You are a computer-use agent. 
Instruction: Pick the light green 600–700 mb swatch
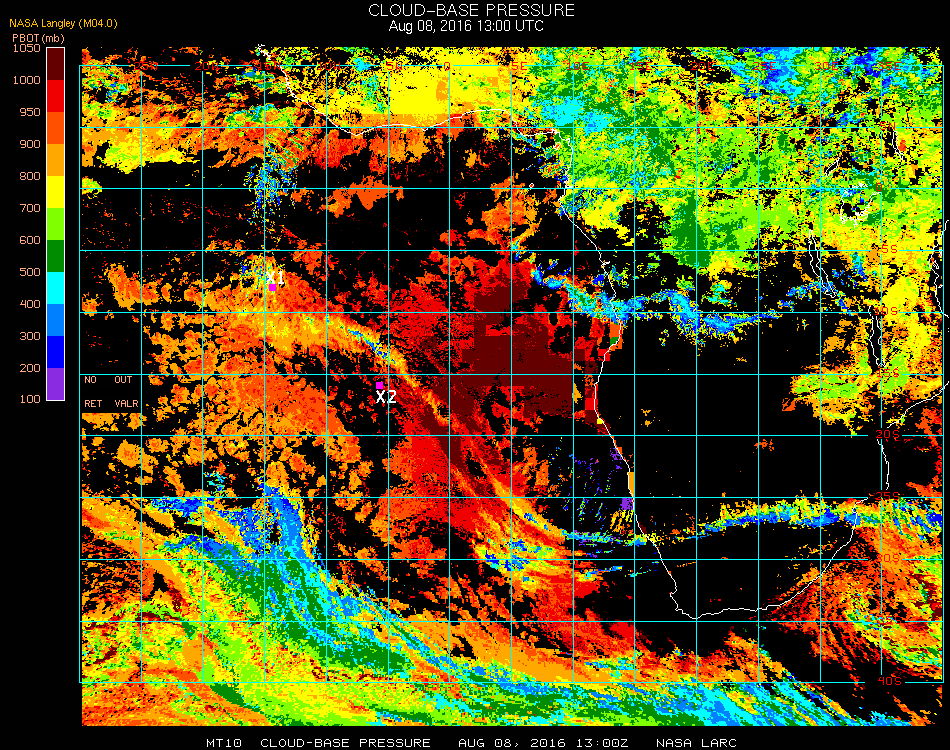56,224
